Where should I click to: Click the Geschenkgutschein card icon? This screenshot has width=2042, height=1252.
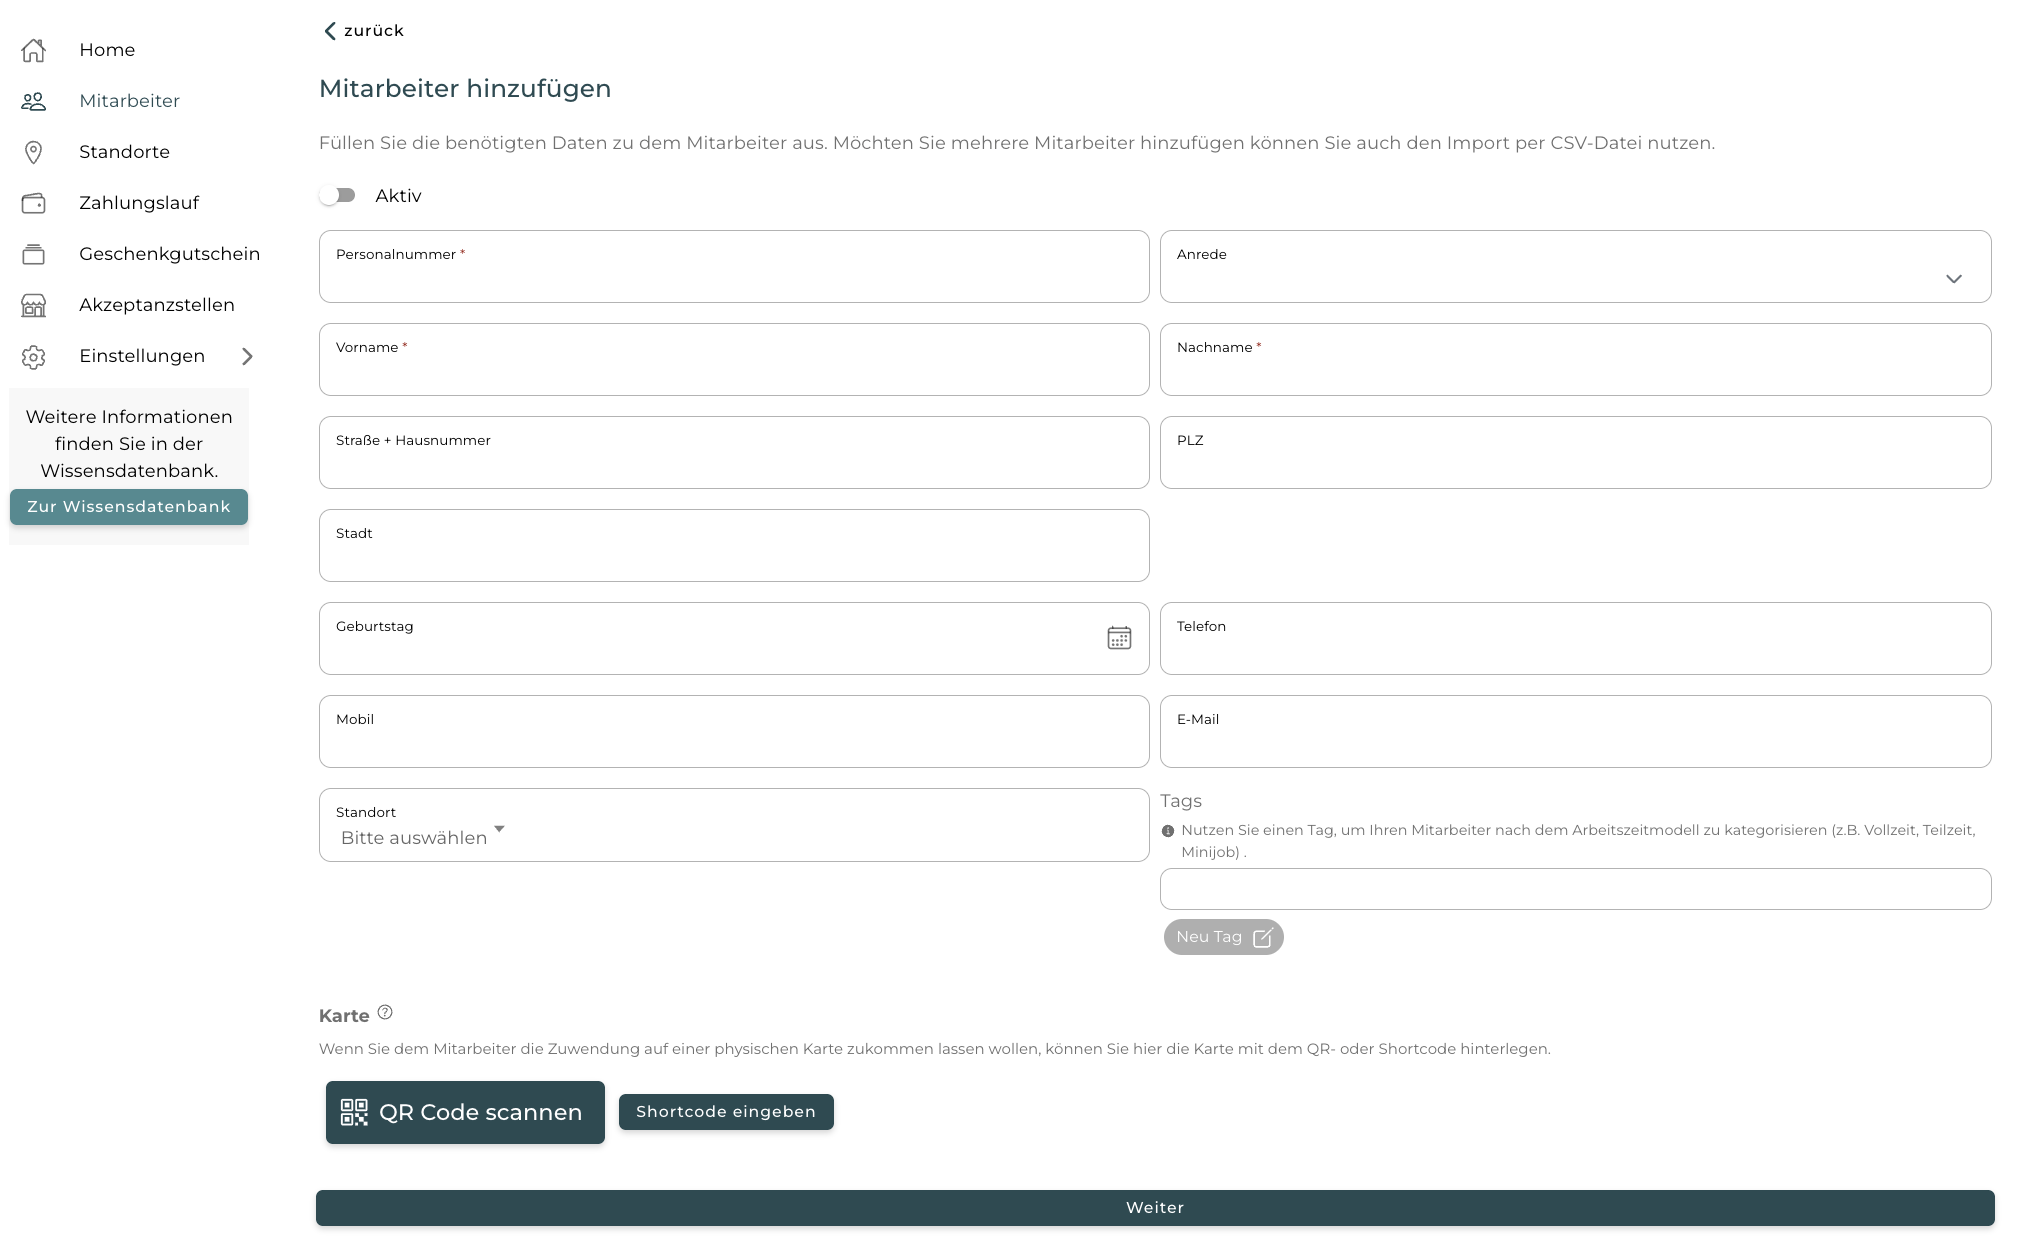coord(33,254)
